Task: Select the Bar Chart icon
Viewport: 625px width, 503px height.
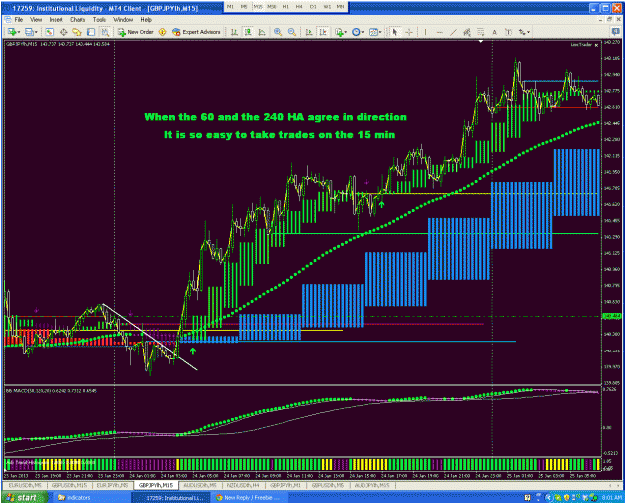Action: [234, 32]
